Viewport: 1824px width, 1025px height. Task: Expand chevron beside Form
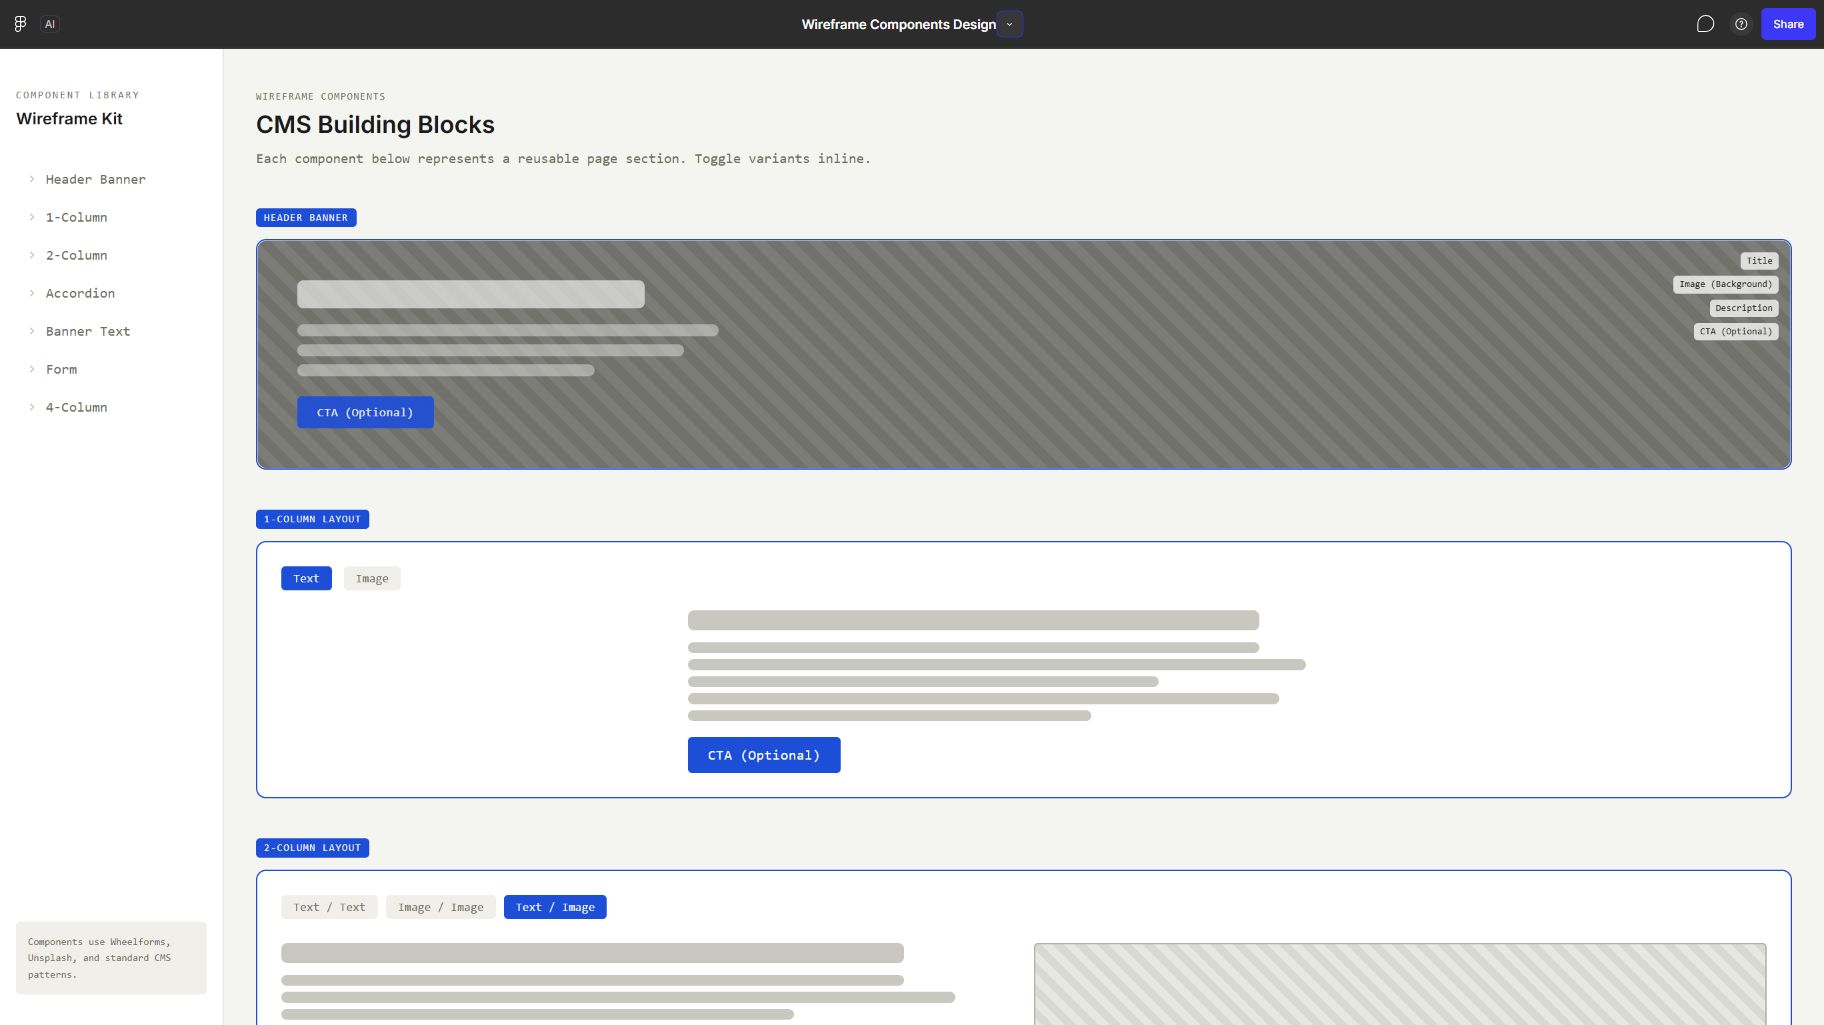32,369
